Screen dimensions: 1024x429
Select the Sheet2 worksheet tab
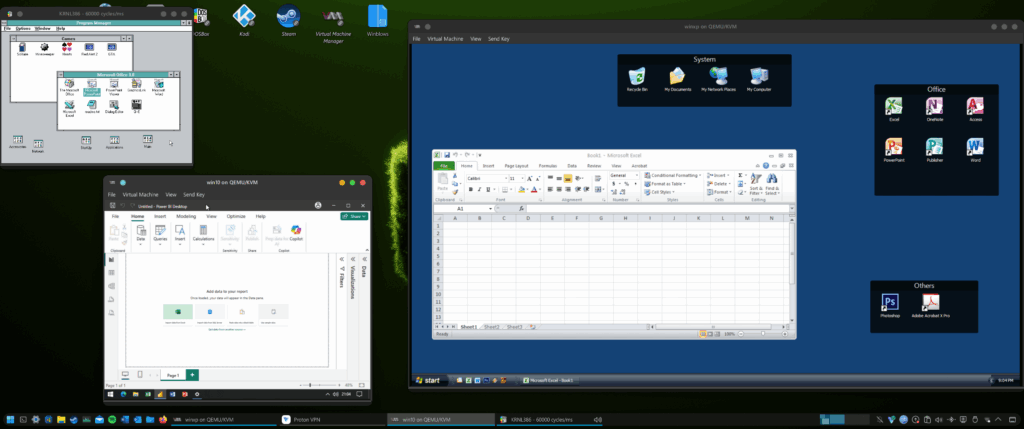(x=491, y=326)
